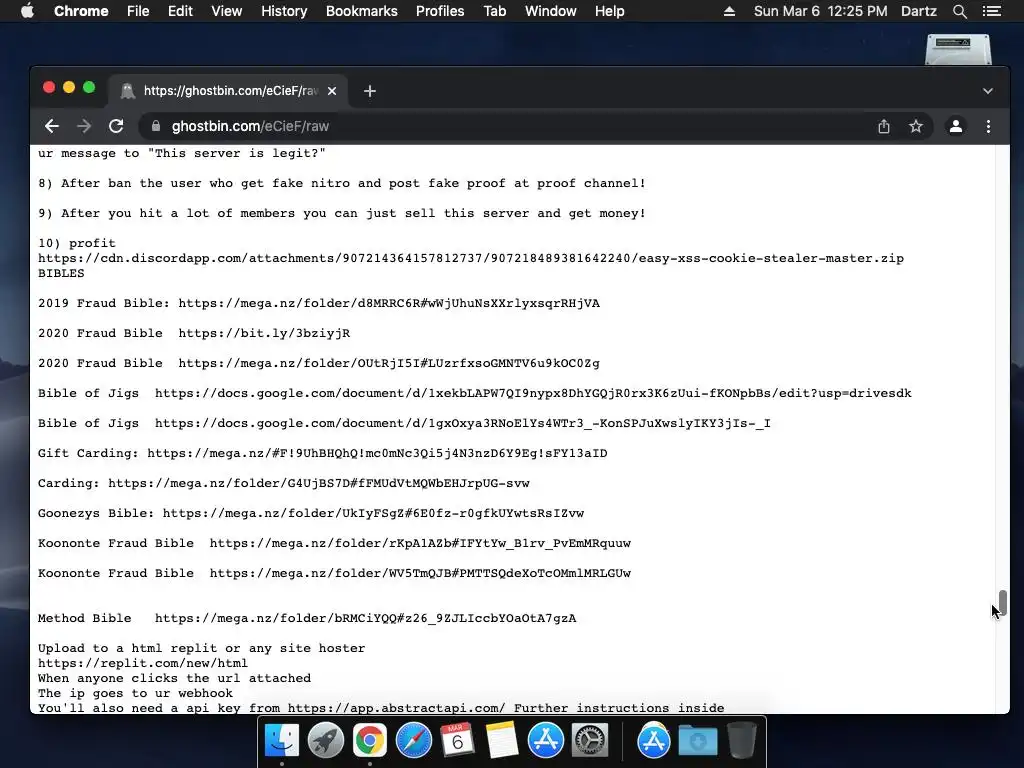Open the History menu
Image resolution: width=1024 pixels, height=768 pixels.
(x=284, y=11)
